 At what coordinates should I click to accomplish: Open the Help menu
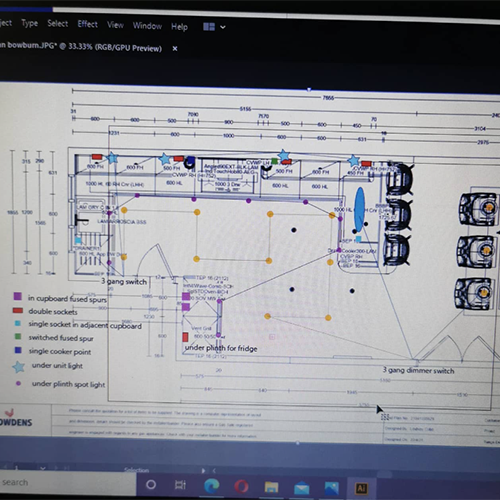(179, 27)
